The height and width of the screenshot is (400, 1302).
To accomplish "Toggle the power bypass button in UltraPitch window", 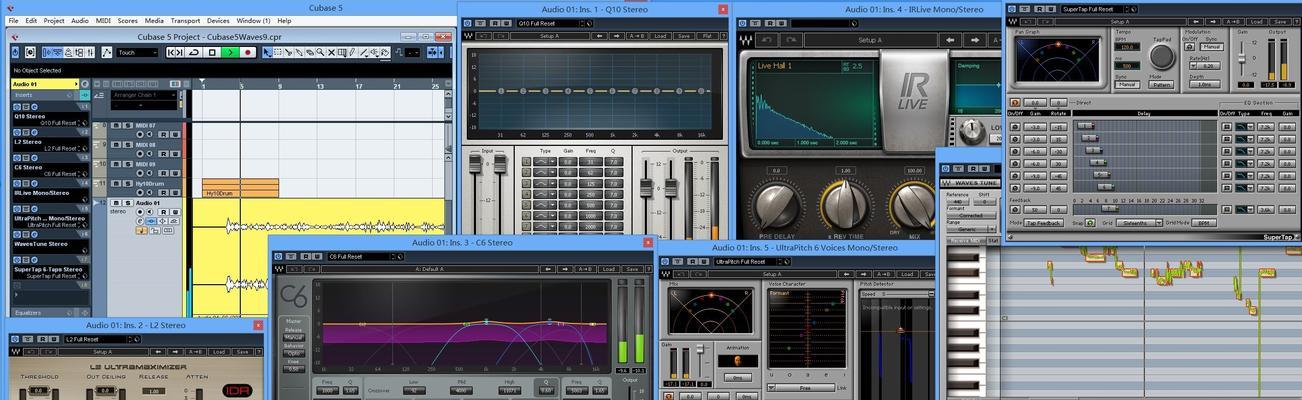I will pyautogui.click(x=665, y=262).
